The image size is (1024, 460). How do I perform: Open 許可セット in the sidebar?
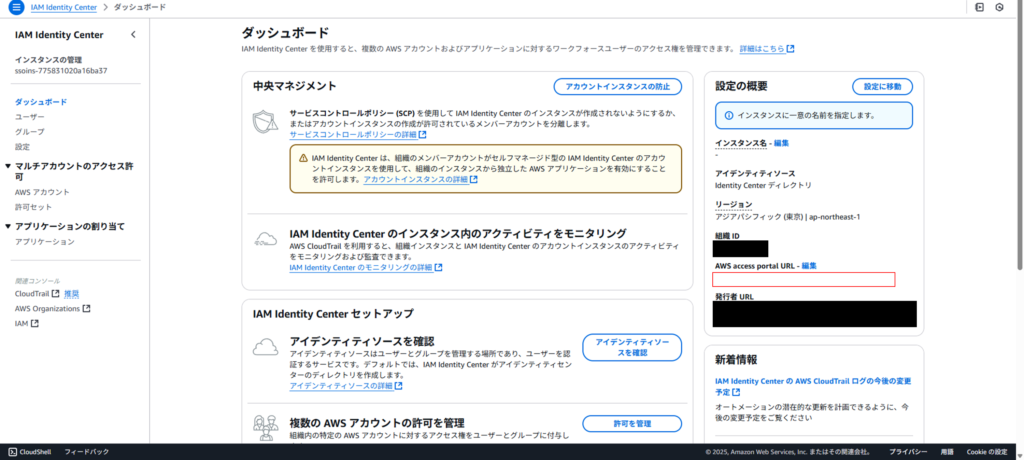33,207
